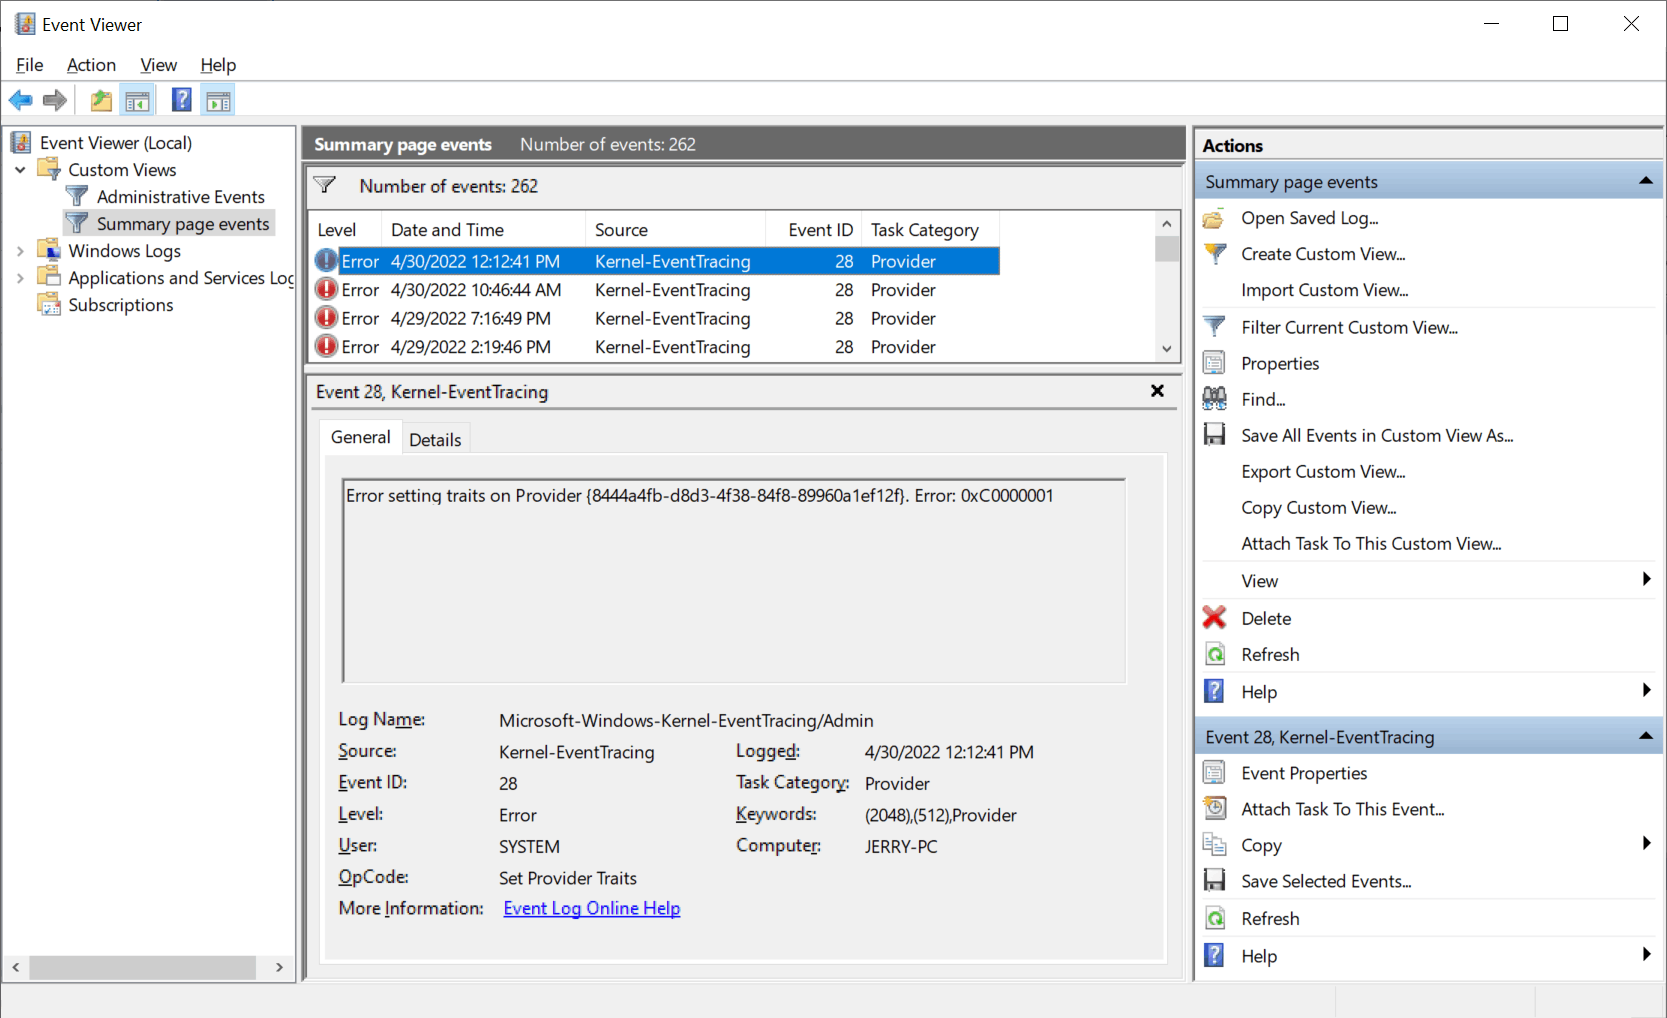The image size is (1667, 1018).
Task: Click Import Custom View action
Action: pos(1324,290)
